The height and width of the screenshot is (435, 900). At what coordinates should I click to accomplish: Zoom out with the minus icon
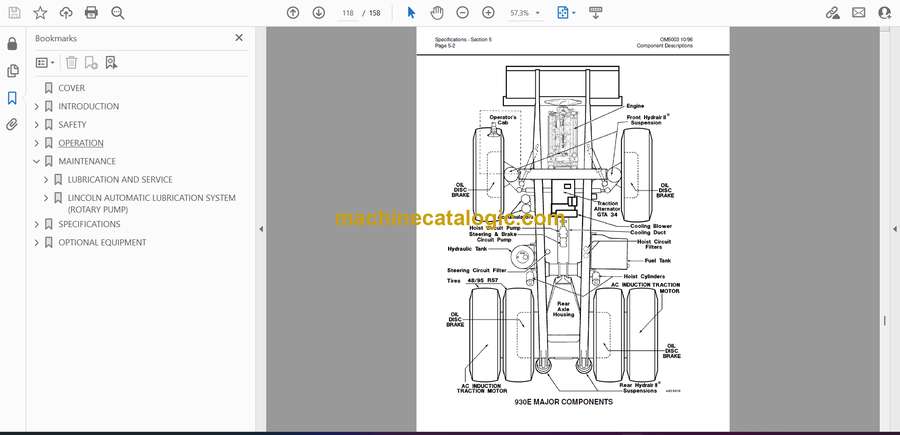(x=462, y=13)
